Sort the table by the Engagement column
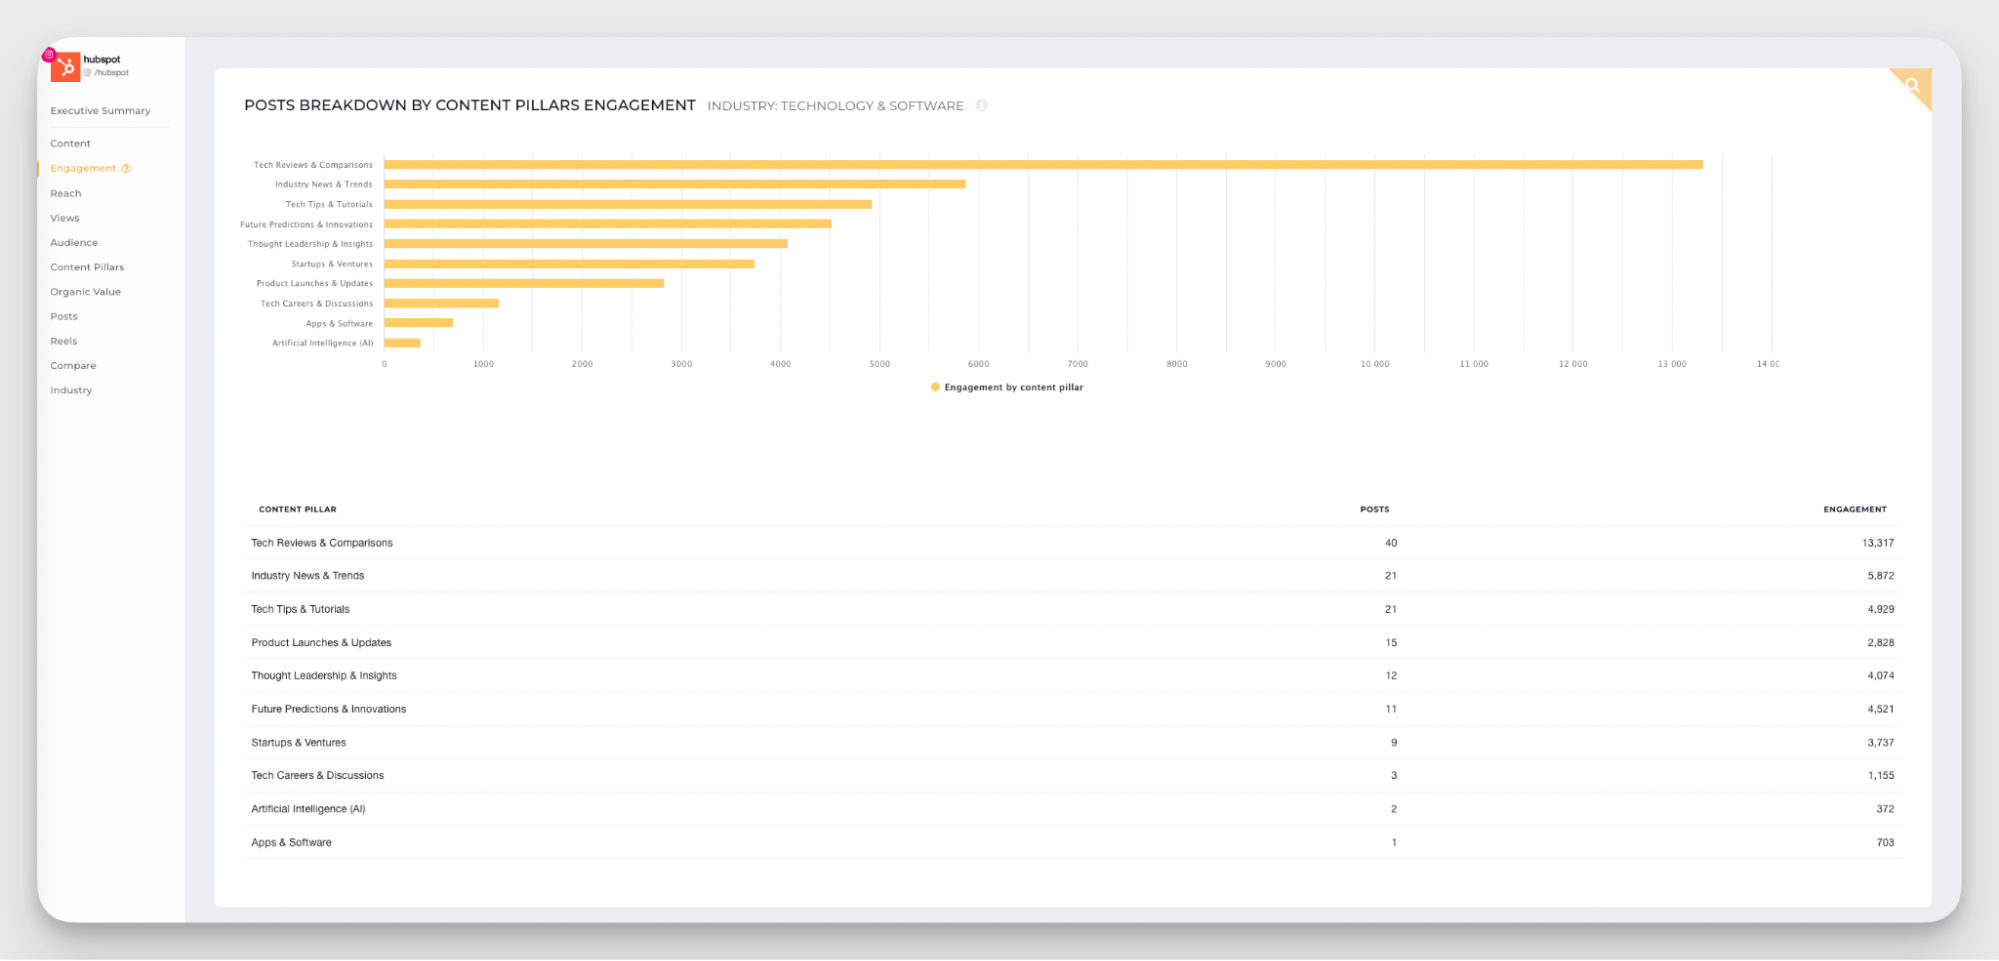 point(1854,509)
